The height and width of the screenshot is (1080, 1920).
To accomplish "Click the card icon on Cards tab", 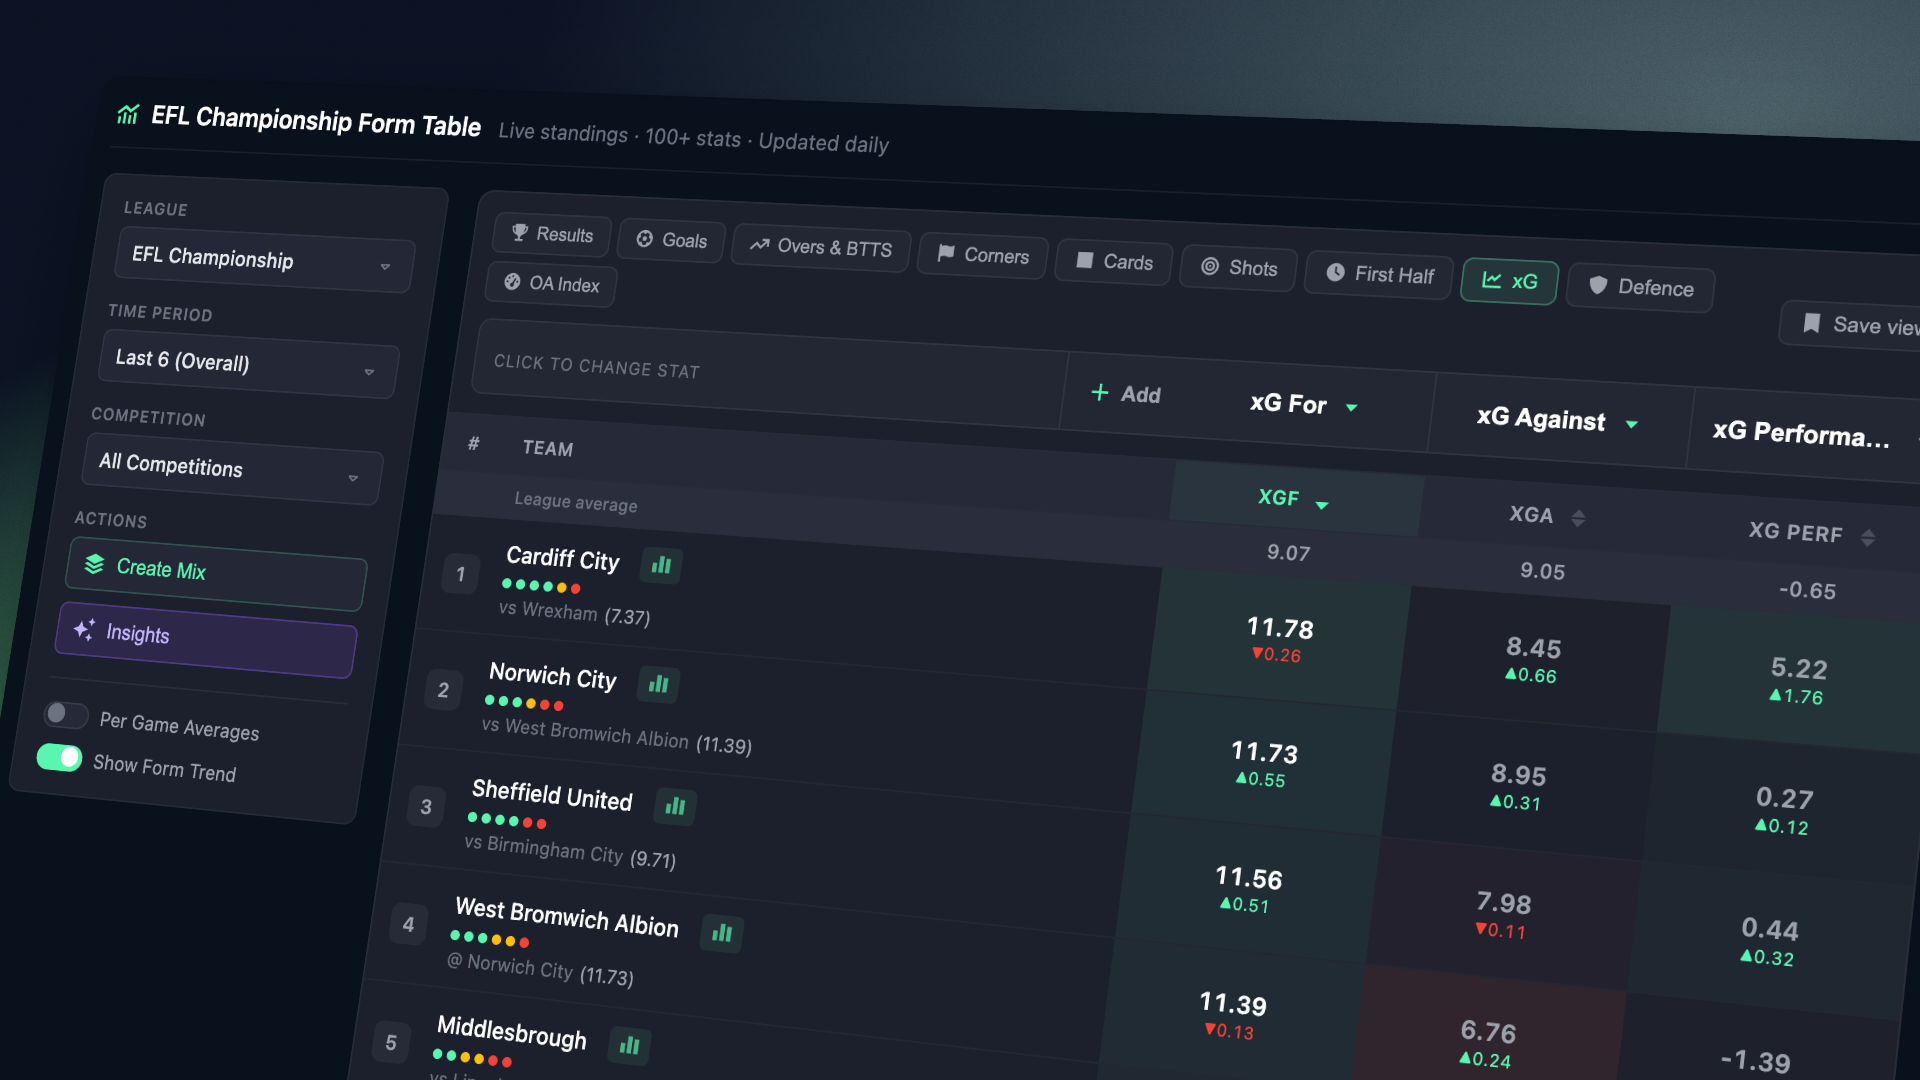I will point(1084,260).
